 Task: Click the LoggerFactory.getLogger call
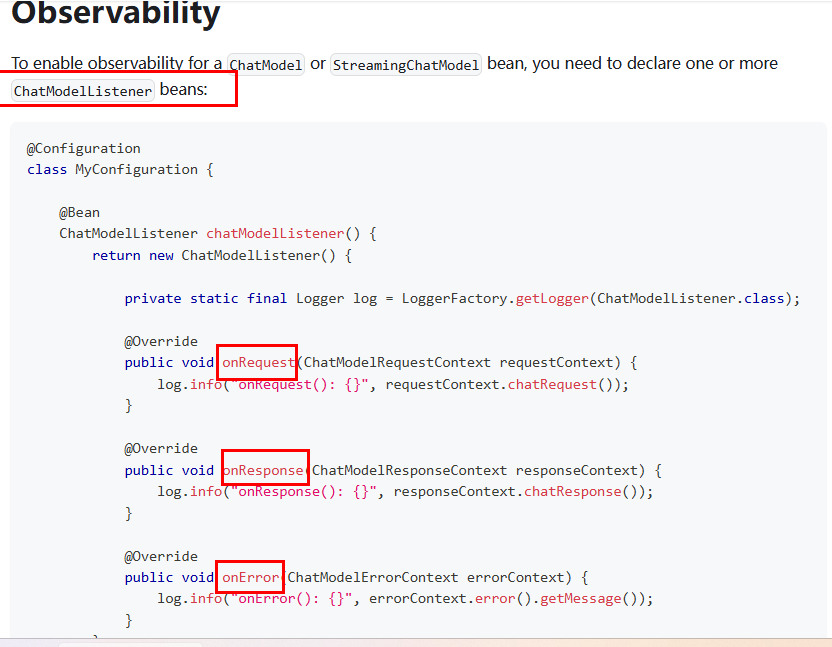600,298
